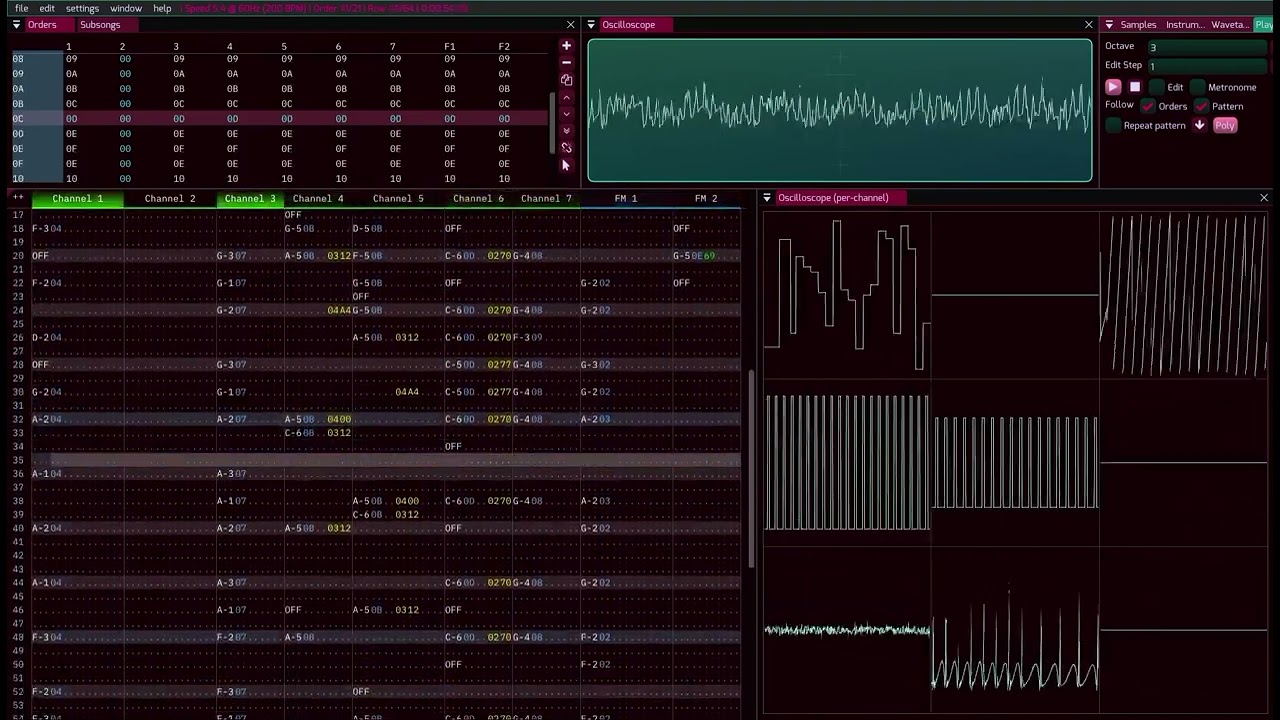Click the Edit Step input field
This screenshot has height=720, width=1280.
click(x=1207, y=66)
